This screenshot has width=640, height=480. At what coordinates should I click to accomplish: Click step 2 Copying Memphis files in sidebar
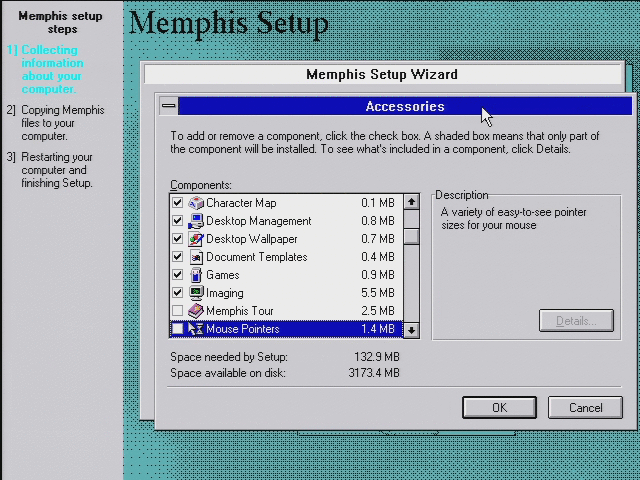coord(55,123)
